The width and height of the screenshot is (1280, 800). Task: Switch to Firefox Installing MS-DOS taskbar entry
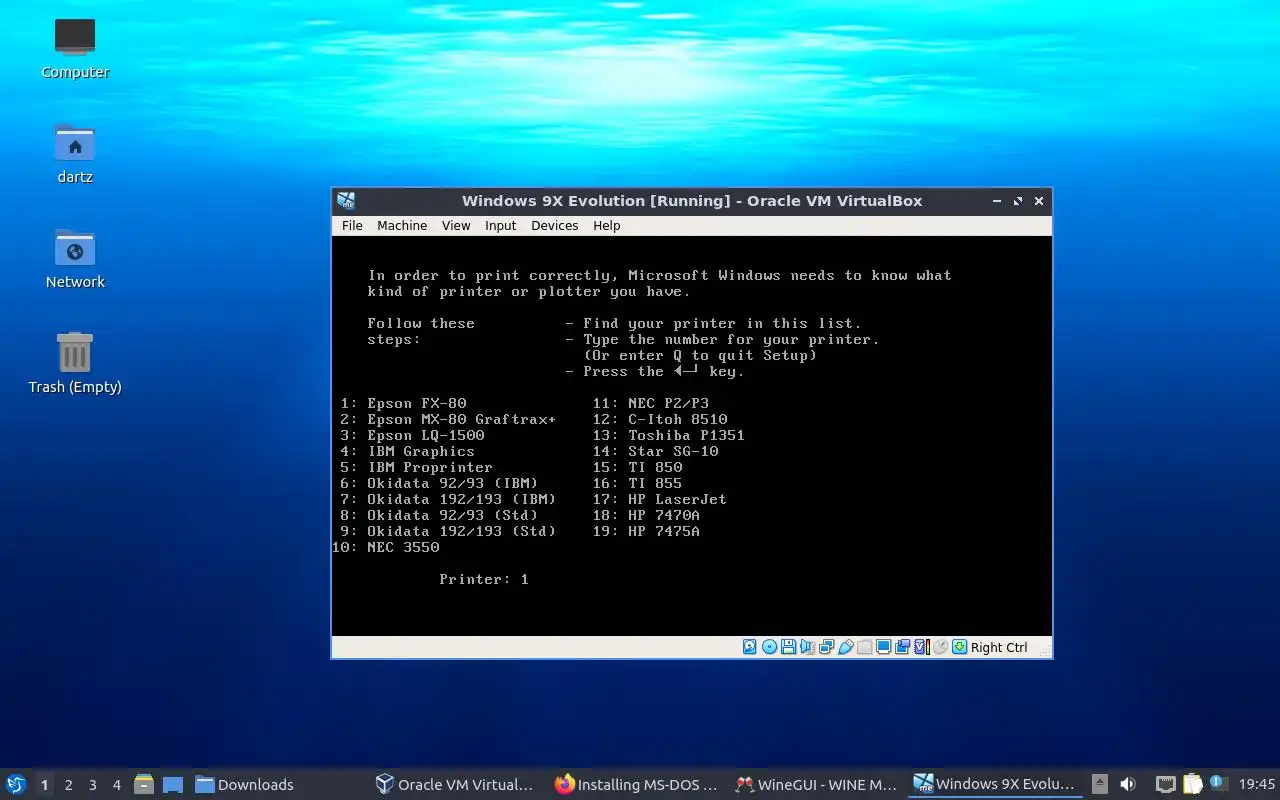(x=636, y=785)
